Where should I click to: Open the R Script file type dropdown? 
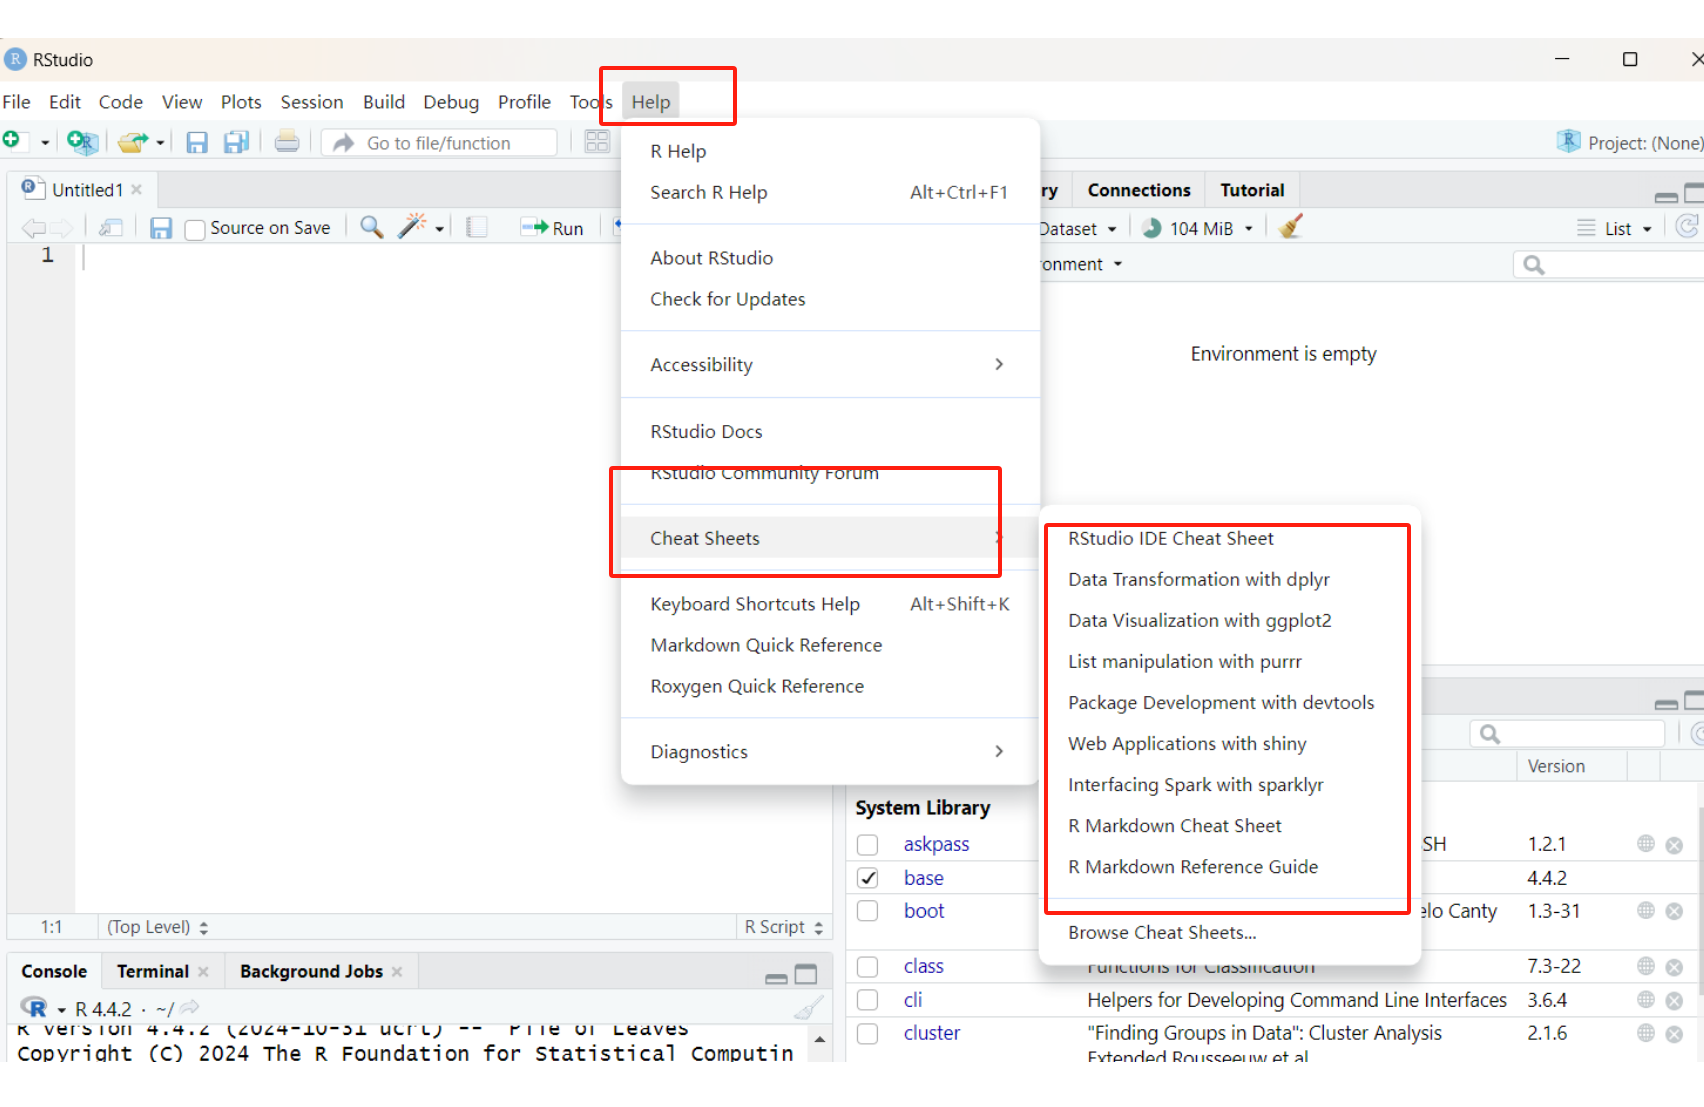click(784, 927)
